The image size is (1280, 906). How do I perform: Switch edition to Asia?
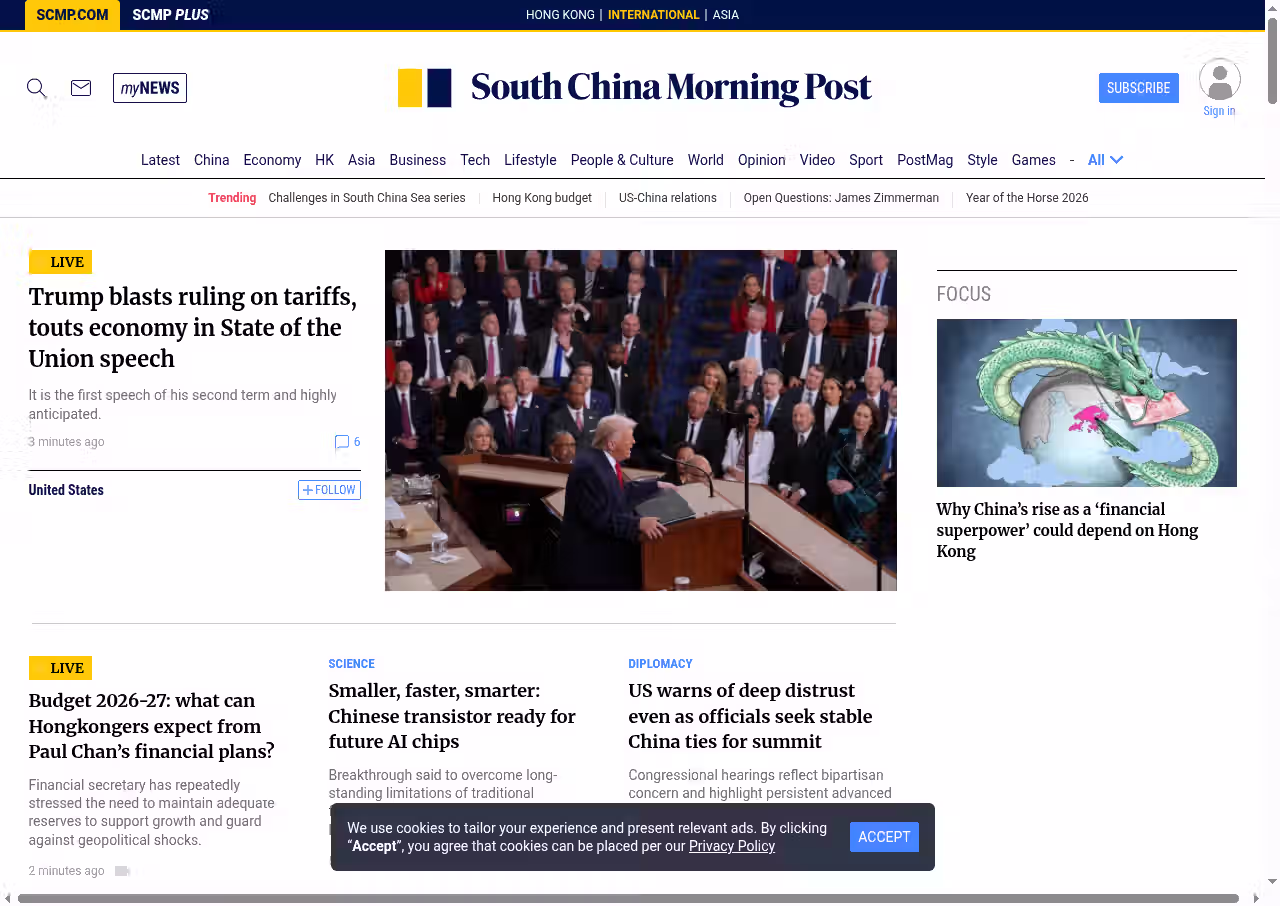725,15
